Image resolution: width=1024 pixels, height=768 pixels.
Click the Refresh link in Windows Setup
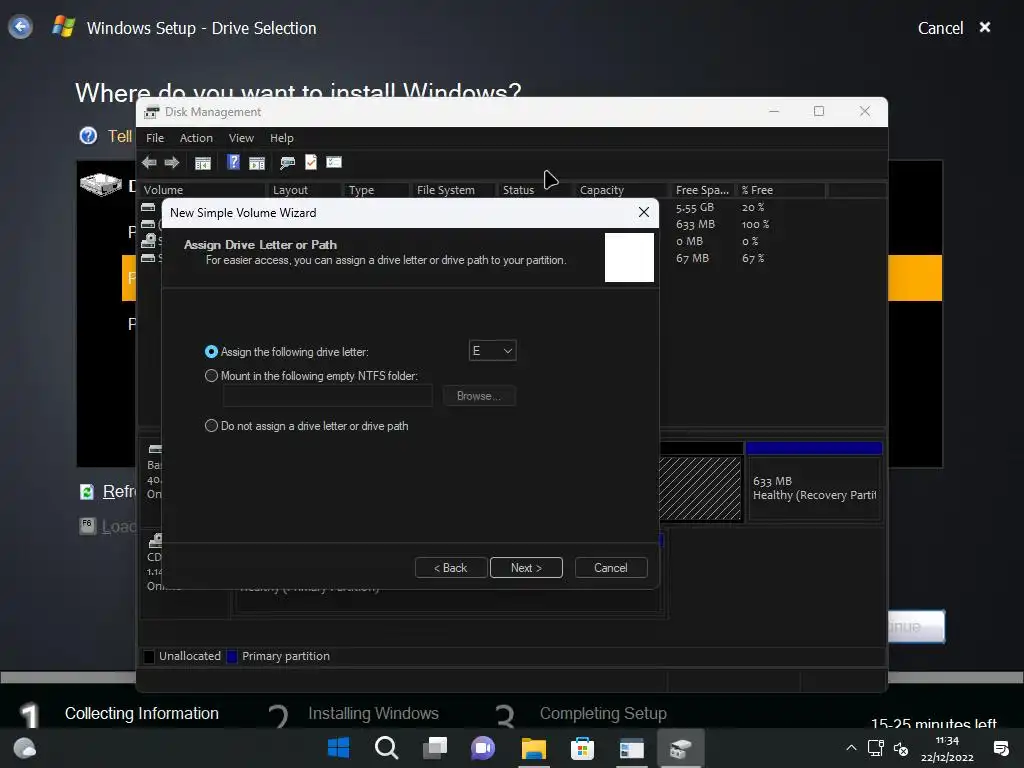118,491
